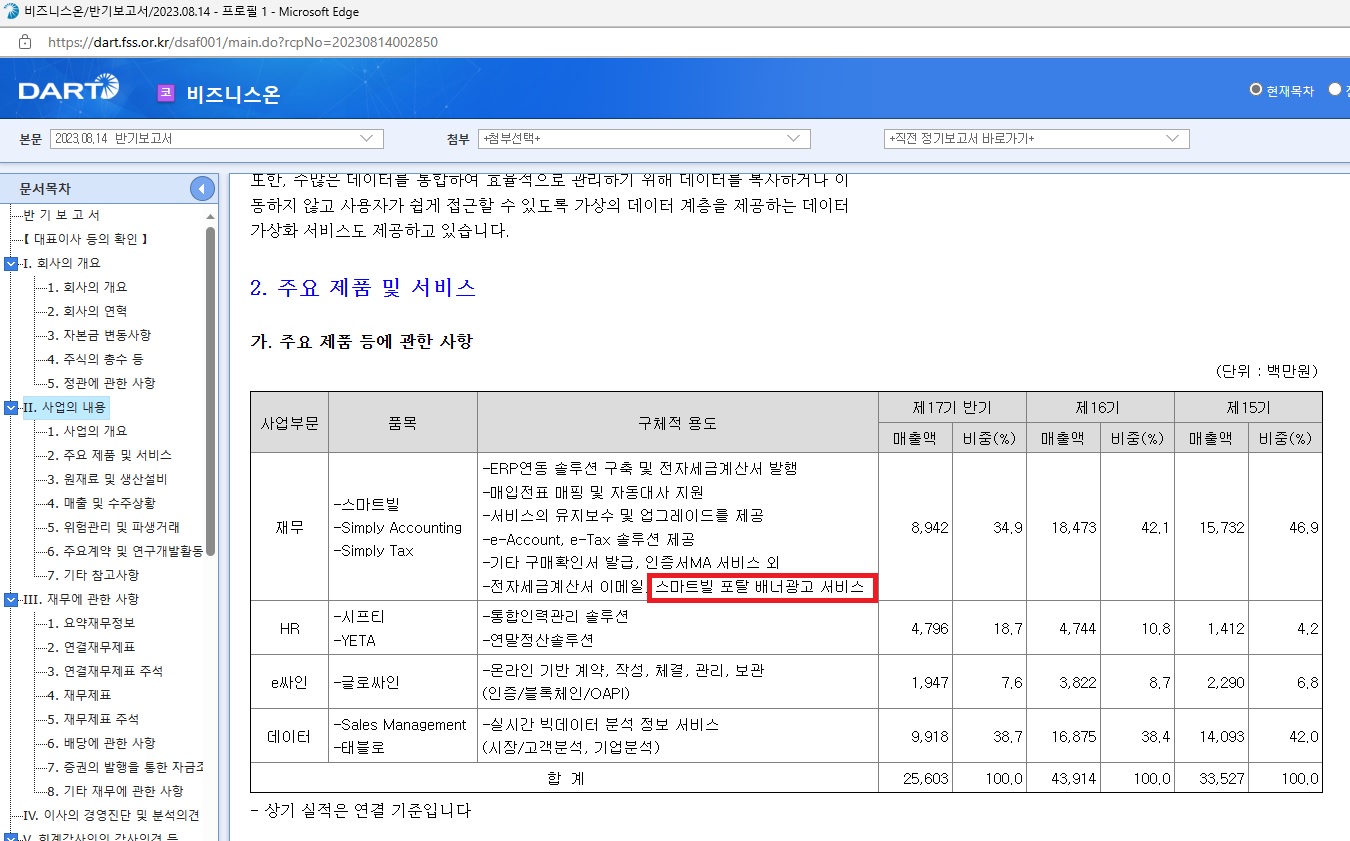Click the purple KOSDAQ 코 badge icon
This screenshot has height=841, width=1350.
[x=166, y=93]
